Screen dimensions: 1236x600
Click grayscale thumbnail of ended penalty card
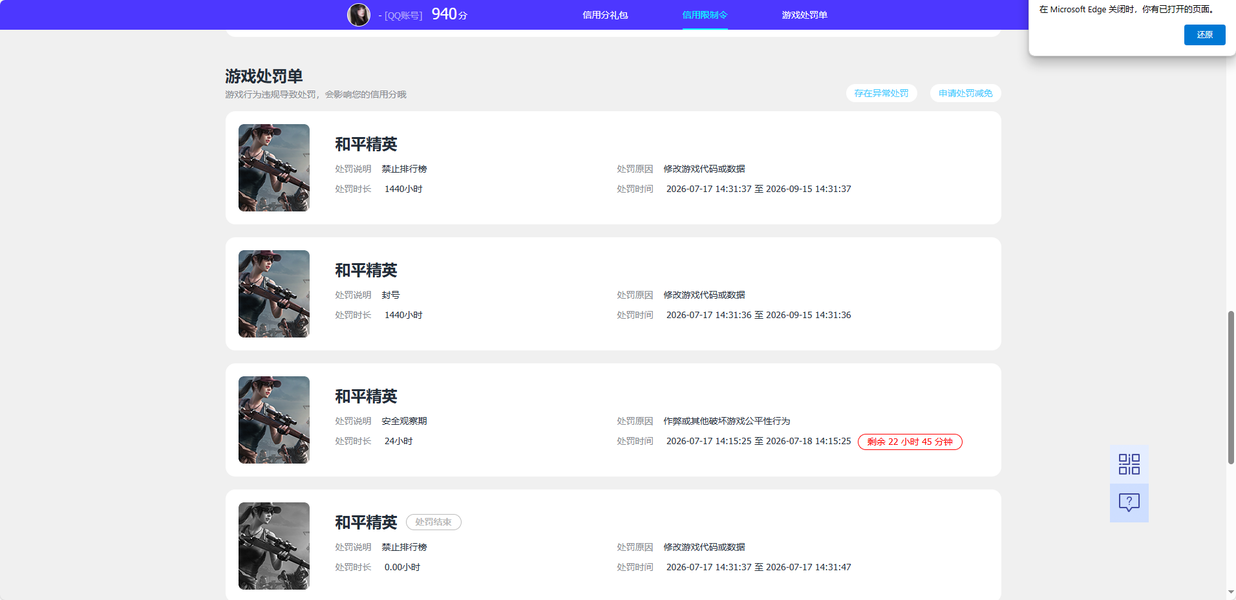click(274, 546)
